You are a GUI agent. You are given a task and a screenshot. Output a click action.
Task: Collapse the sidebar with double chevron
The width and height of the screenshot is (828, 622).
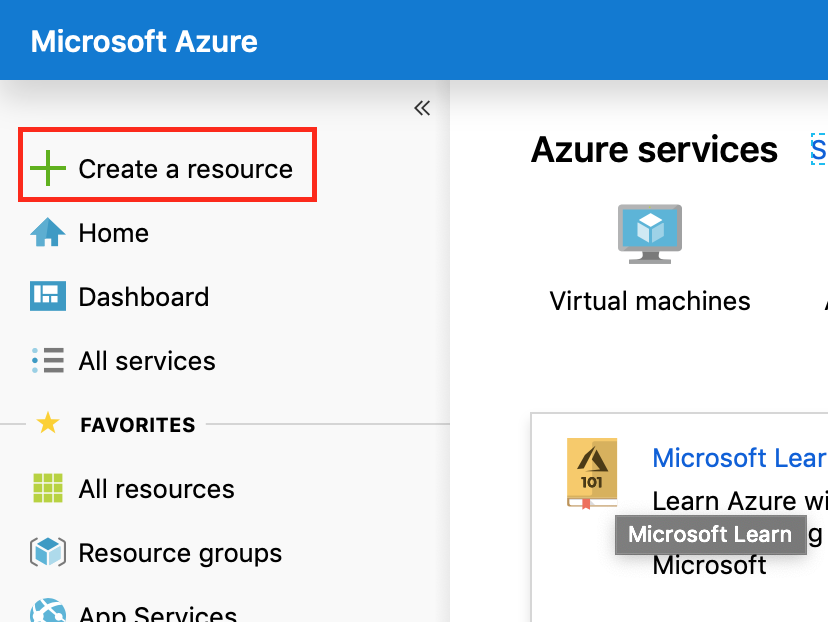pyautogui.click(x=422, y=108)
